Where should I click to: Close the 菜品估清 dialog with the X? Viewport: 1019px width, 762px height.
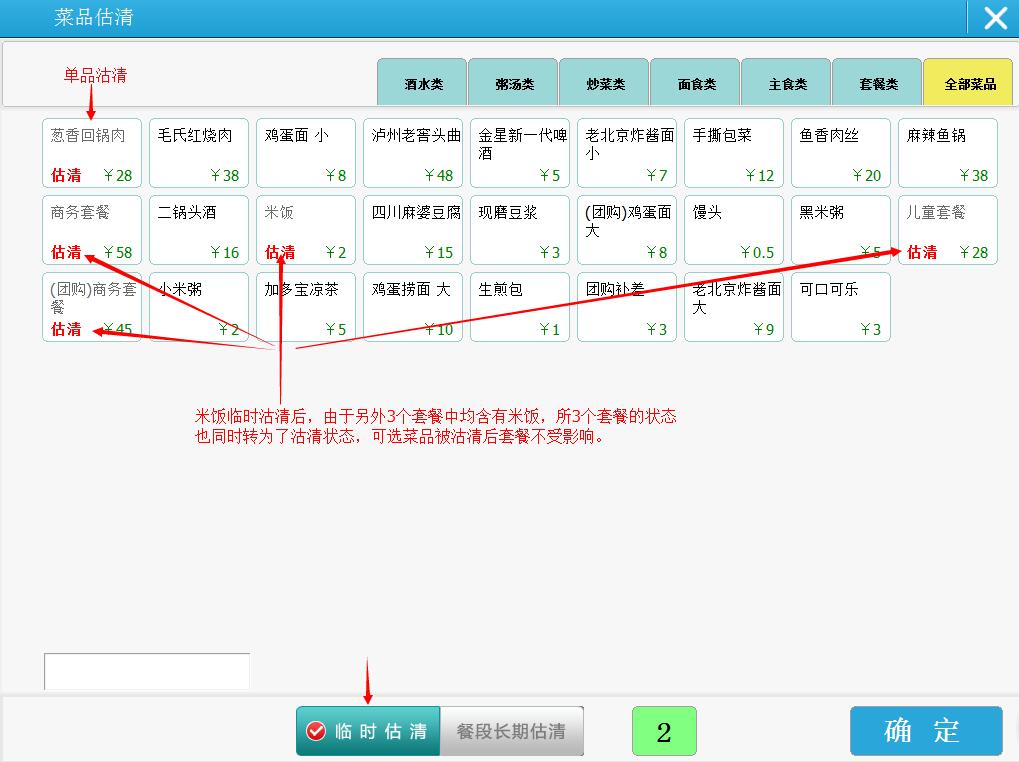994,18
